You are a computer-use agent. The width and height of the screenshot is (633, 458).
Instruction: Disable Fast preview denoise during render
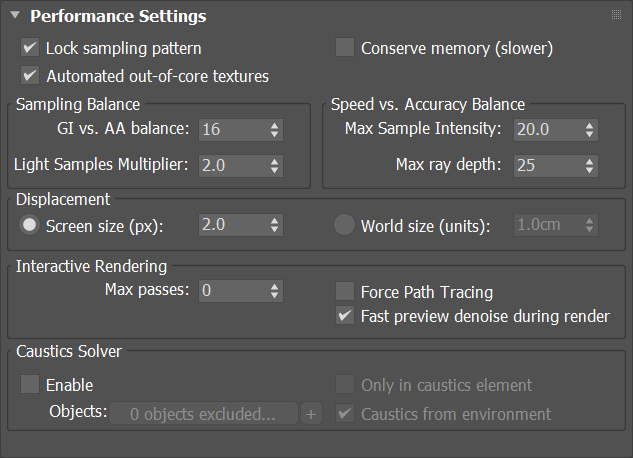pos(345,316)
